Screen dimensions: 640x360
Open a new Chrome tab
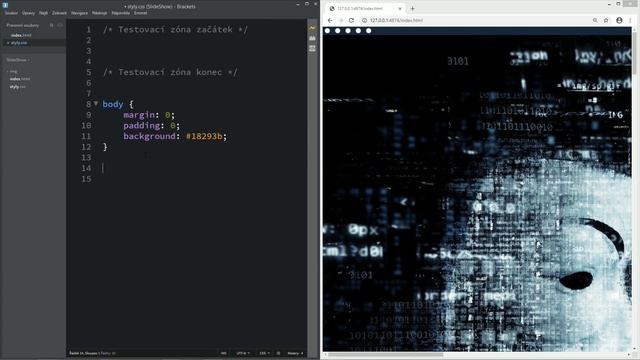pyautogui.click(x=412, y=9)
